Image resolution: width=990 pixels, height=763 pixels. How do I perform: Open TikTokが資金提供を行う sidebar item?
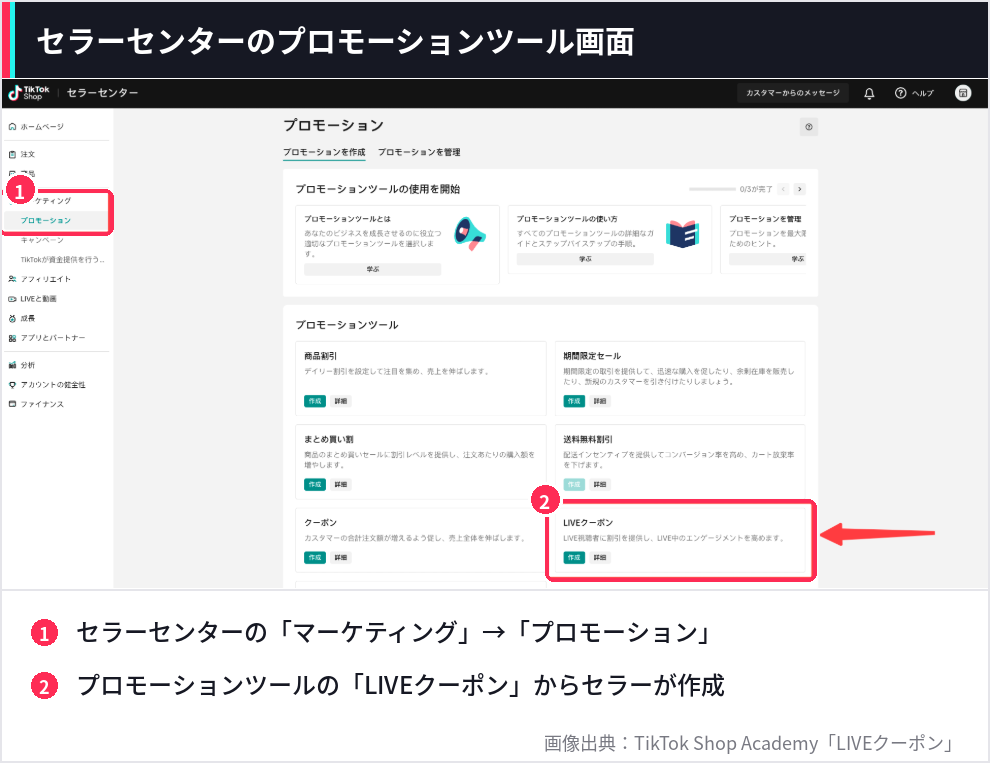(x=62, y=260)
